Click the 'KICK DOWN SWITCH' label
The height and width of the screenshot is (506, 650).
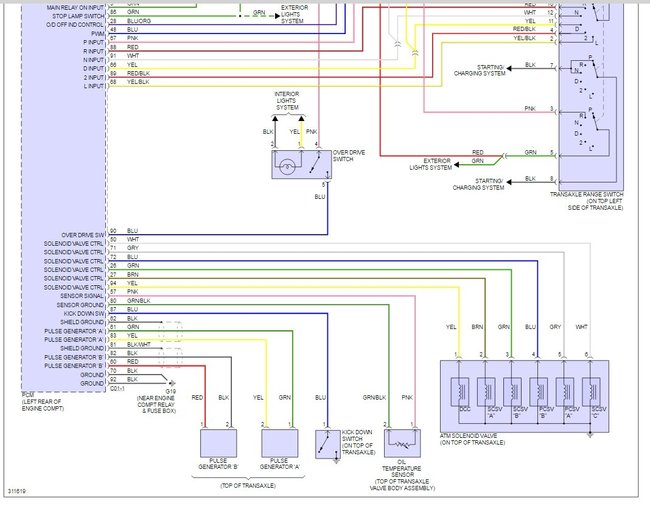pyautogui.click(x=357, y=436)
